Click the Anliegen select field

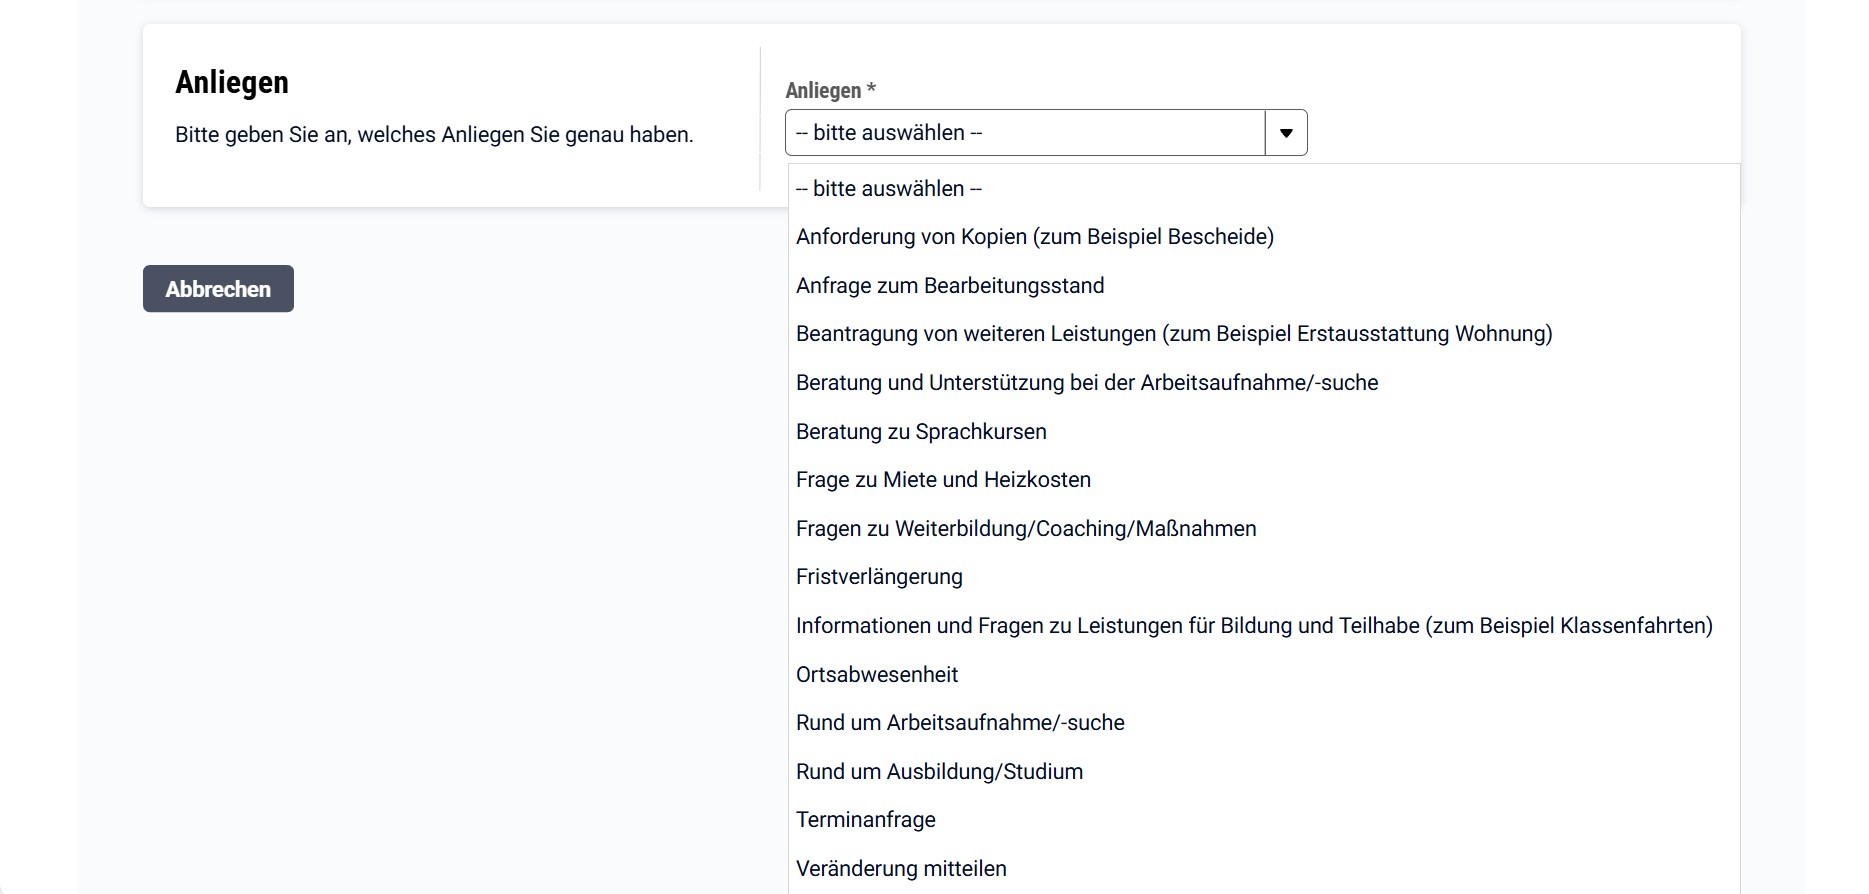(1025, 133)
